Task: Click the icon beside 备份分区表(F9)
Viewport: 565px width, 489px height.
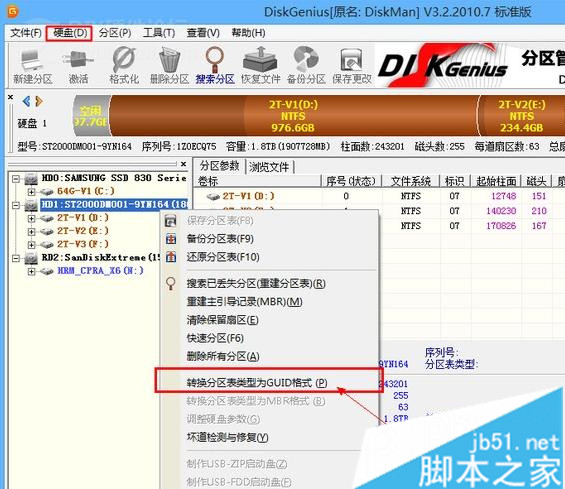Action: [170, 239]
